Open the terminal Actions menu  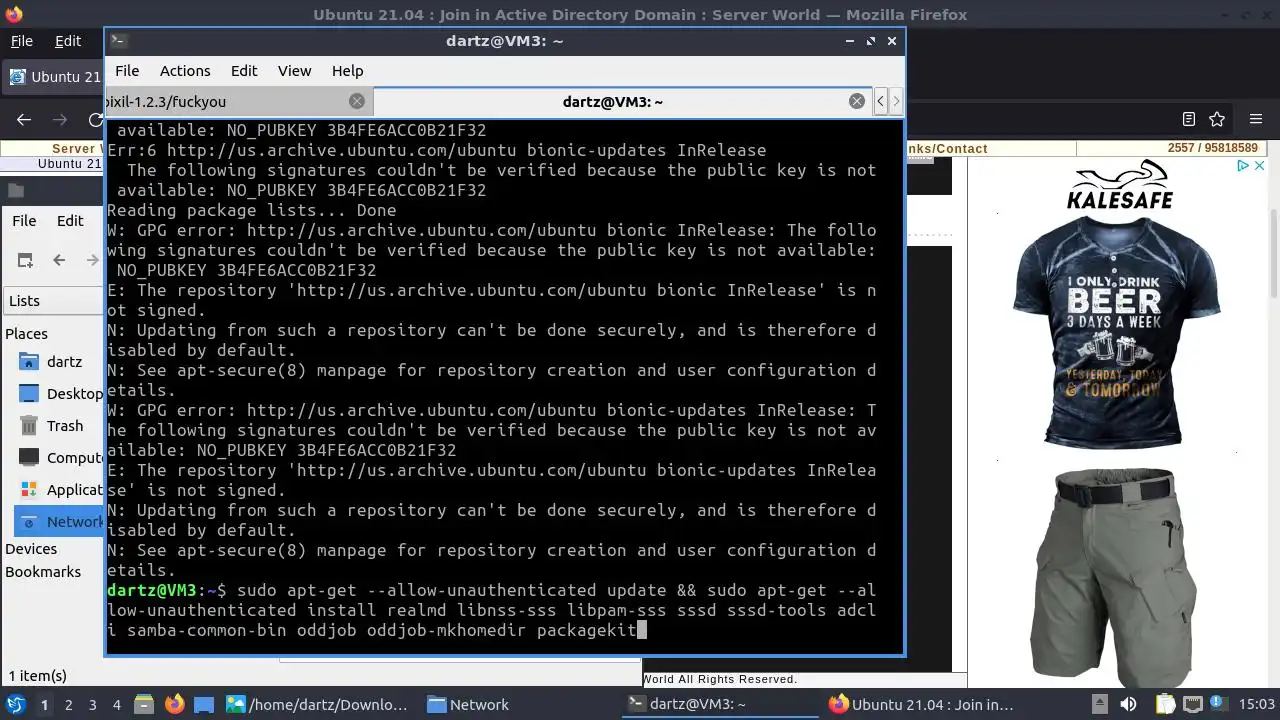(x=185, y=71)
